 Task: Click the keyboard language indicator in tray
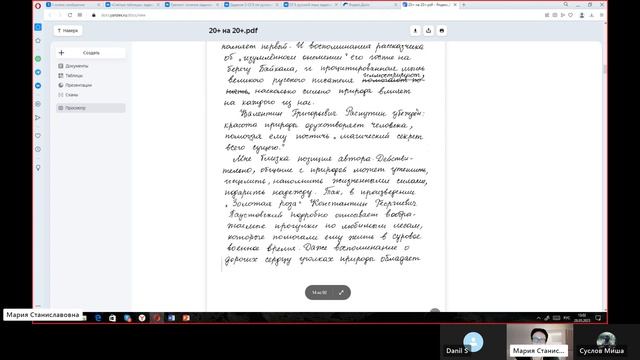click(567, 318)
